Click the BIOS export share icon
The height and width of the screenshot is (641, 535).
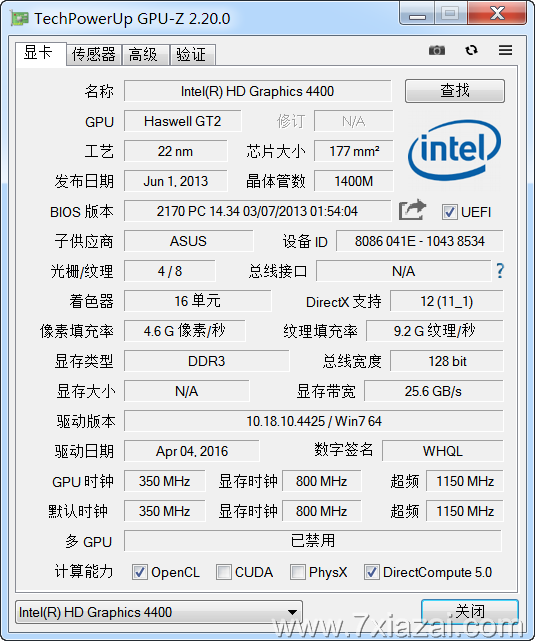tap(412, 210)
